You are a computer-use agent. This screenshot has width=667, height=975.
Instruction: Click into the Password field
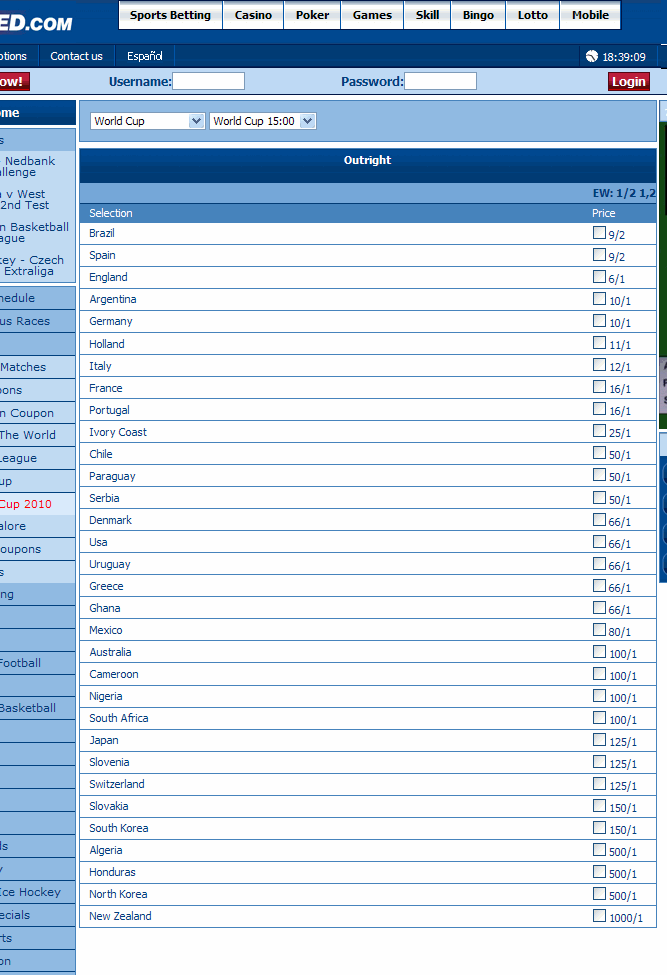pyautogui.click(x=440, y=82)
